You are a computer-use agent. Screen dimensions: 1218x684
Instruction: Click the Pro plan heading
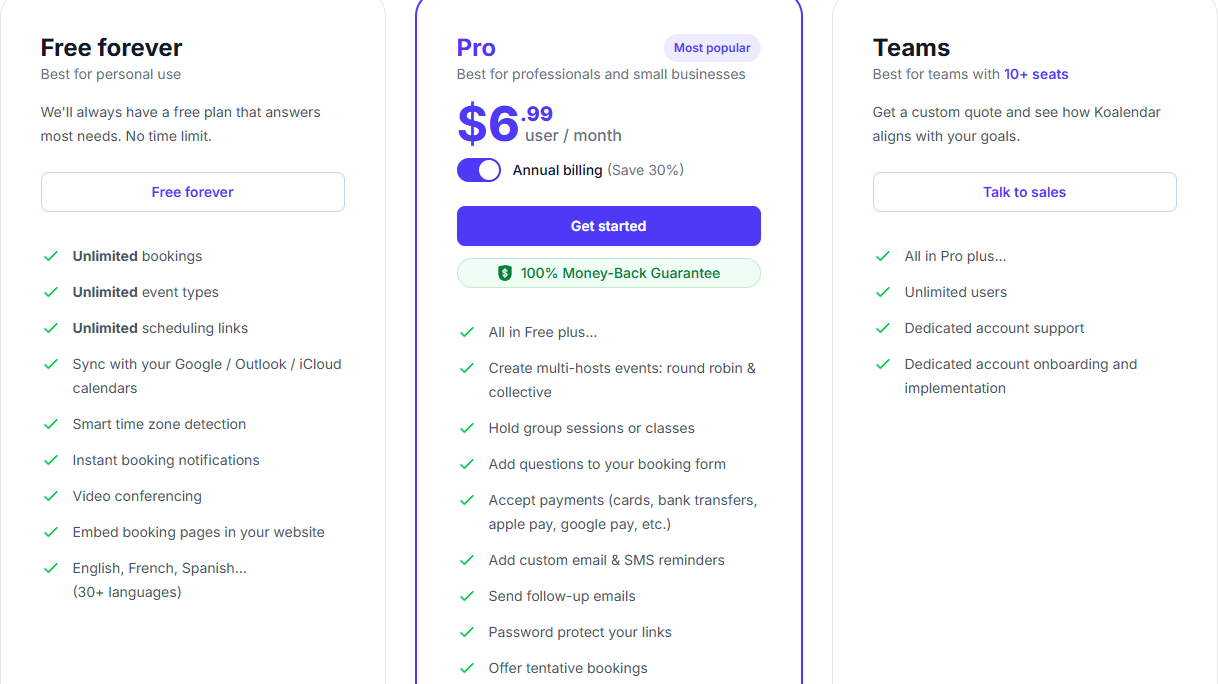(x=476, y=48)
